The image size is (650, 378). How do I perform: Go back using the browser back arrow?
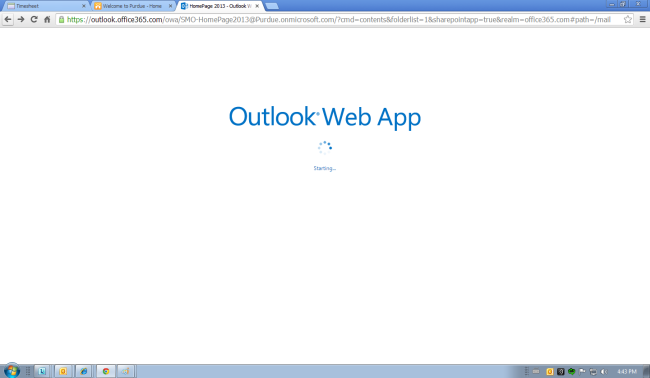point(8,19)
